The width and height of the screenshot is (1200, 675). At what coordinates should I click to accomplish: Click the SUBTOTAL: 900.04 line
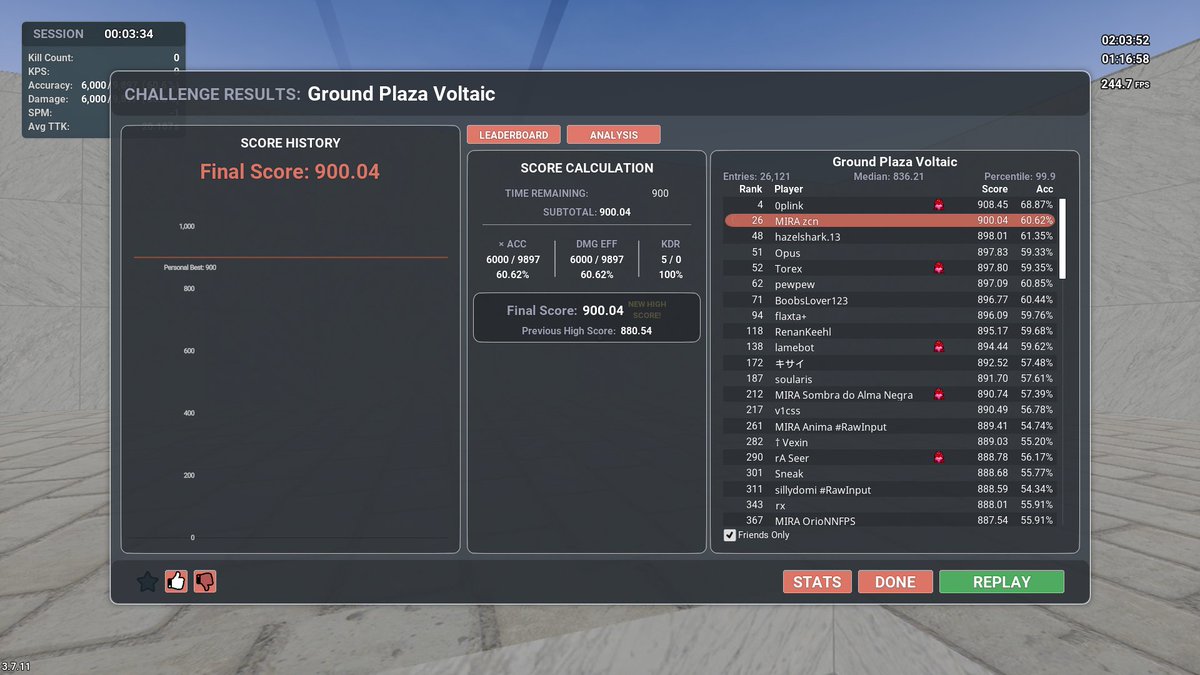tap(586, 212)
